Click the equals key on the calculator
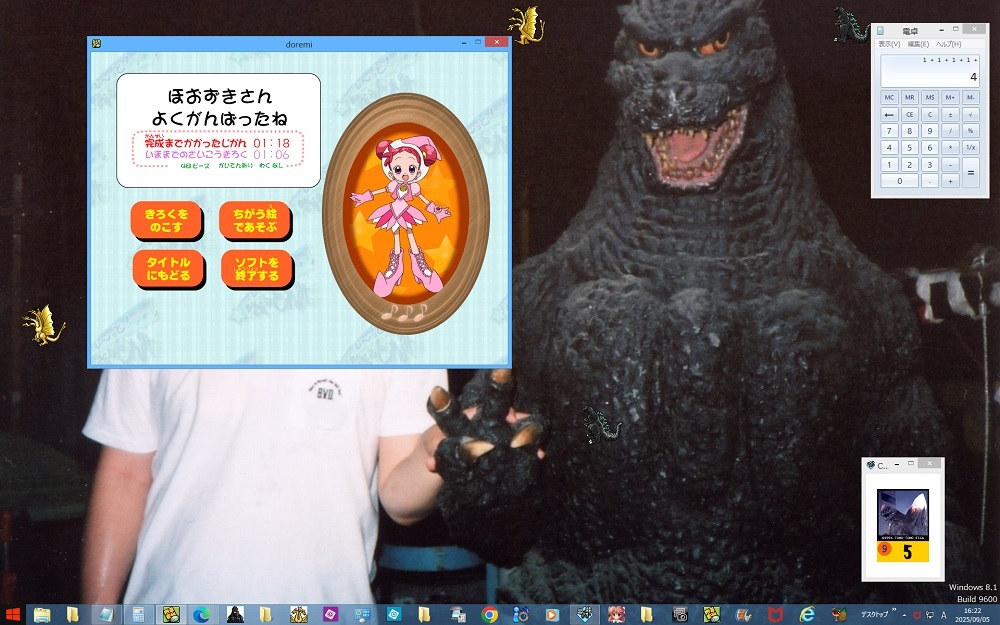1000x625 pixels. point(971,173)
